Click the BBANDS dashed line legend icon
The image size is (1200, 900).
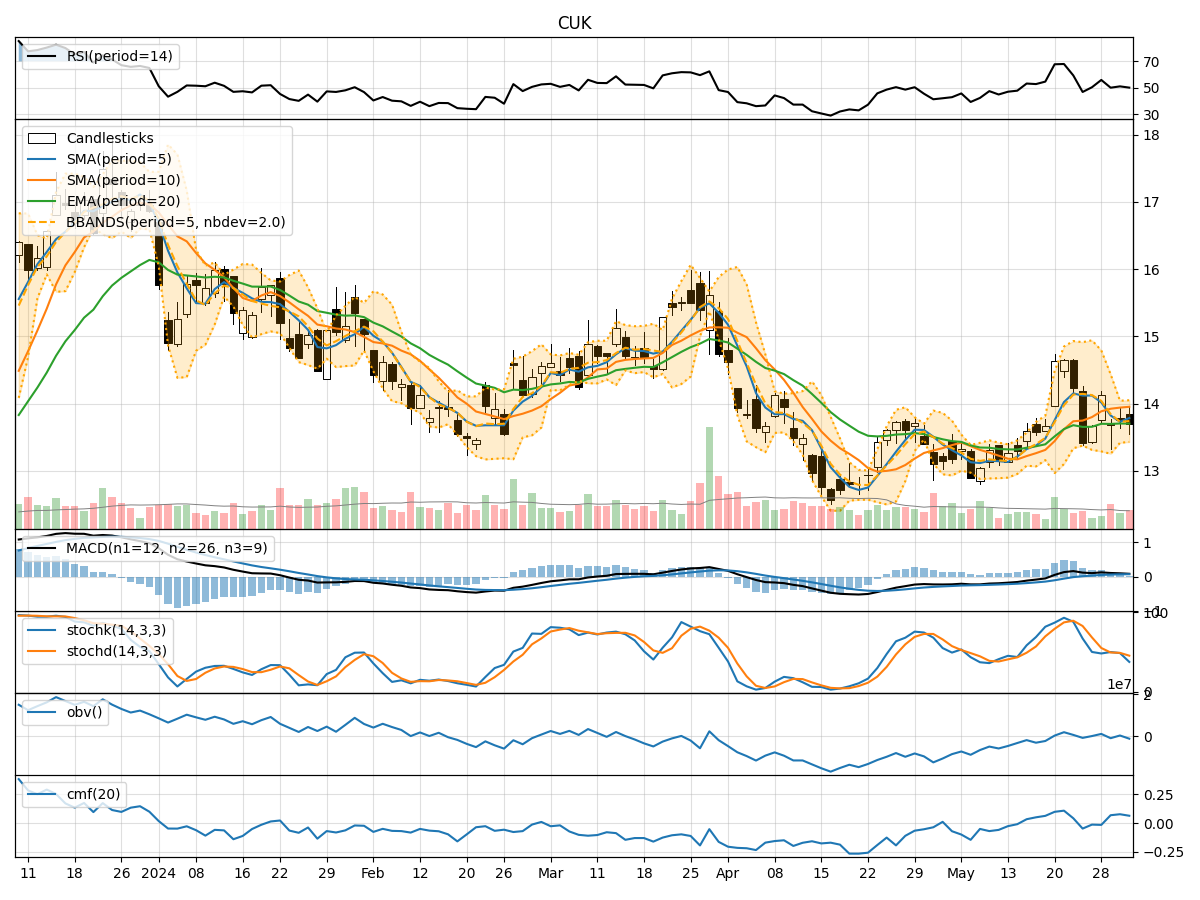pyautogui.click(x=41, y=220)
